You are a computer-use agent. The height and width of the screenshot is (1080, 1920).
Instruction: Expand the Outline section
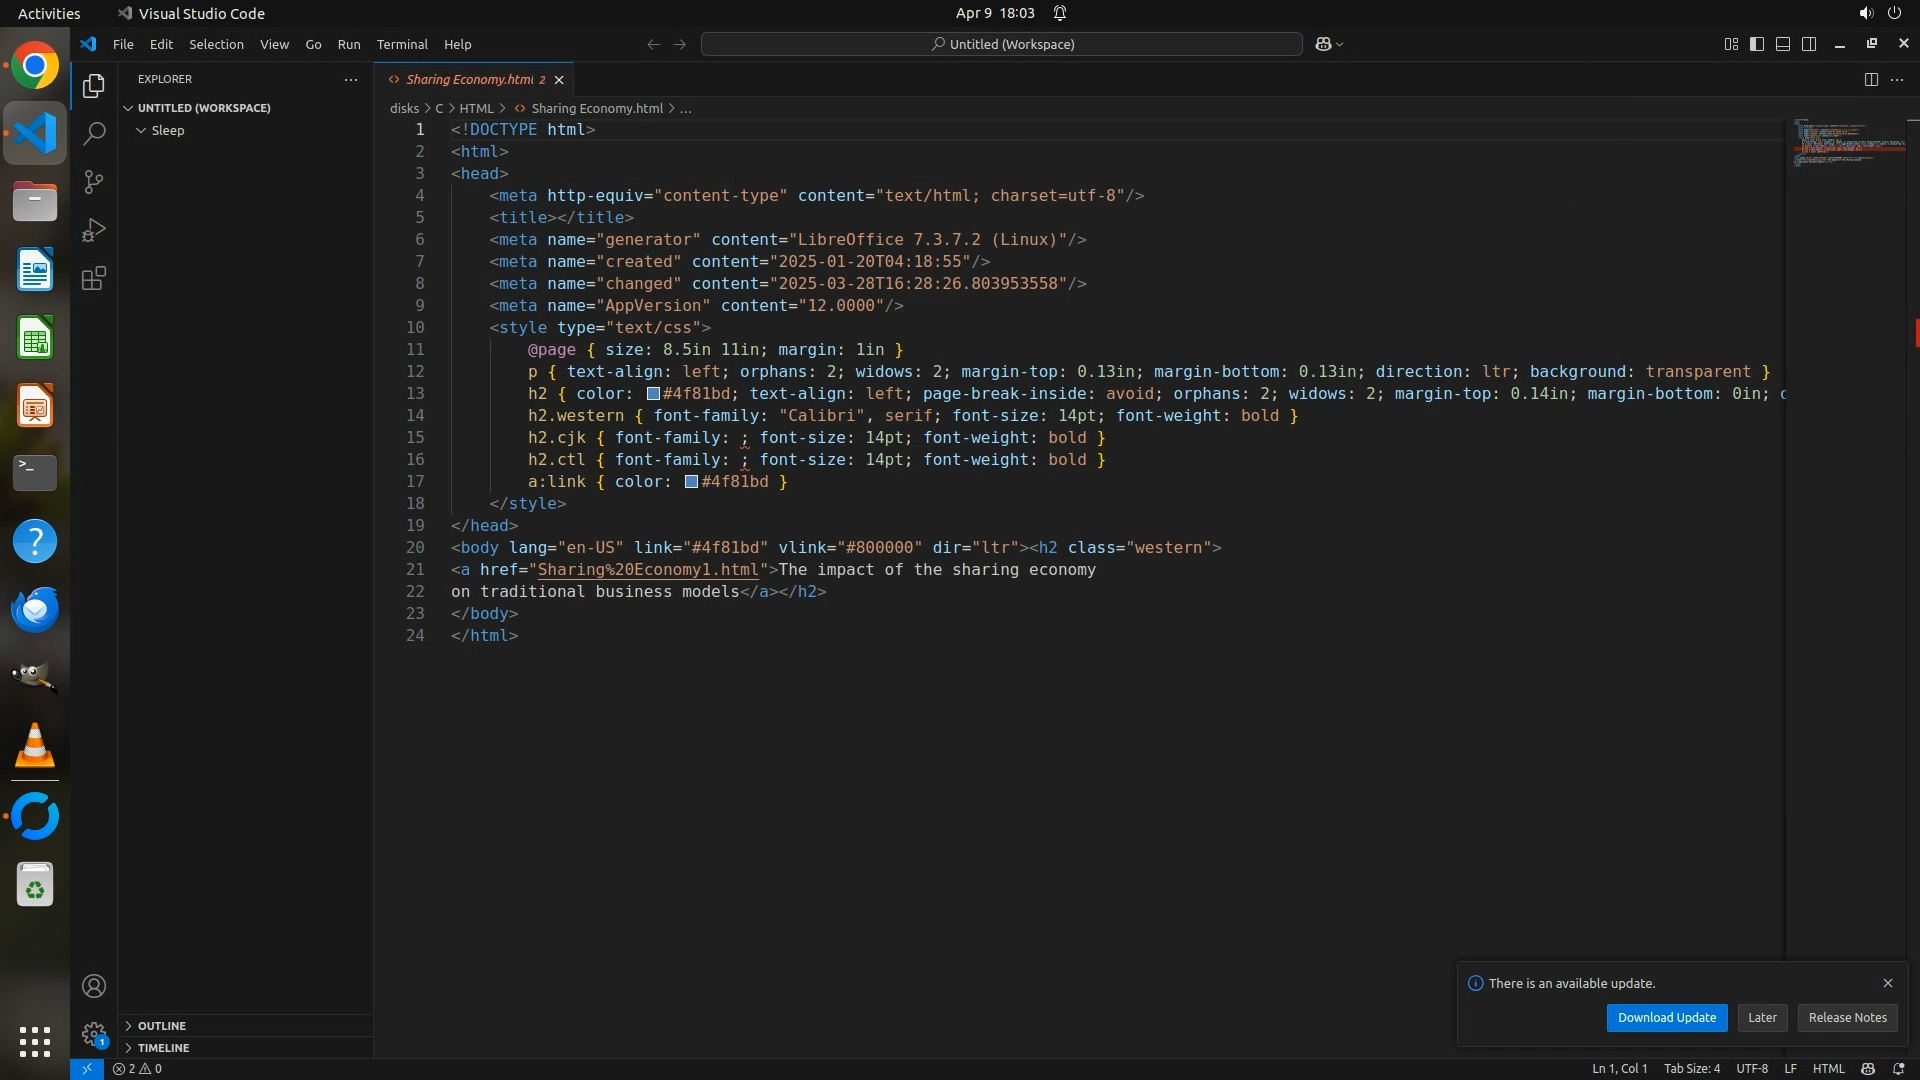click(162, 1026)
